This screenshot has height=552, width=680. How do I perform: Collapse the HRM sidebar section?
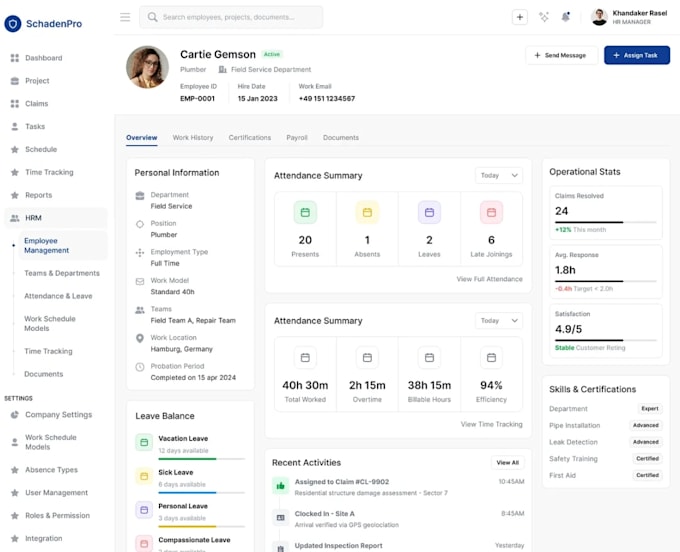[56, 218]
